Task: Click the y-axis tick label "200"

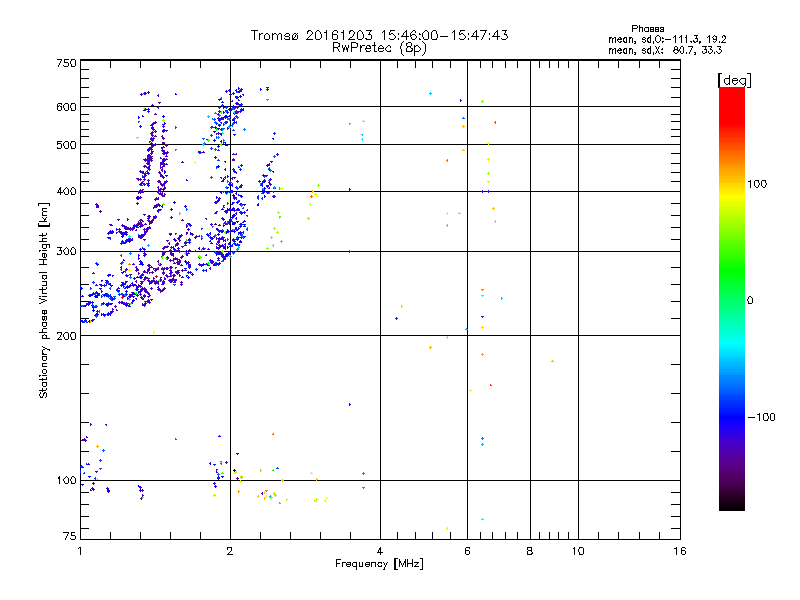Action: pyautogui.click(x=66, y=336)
